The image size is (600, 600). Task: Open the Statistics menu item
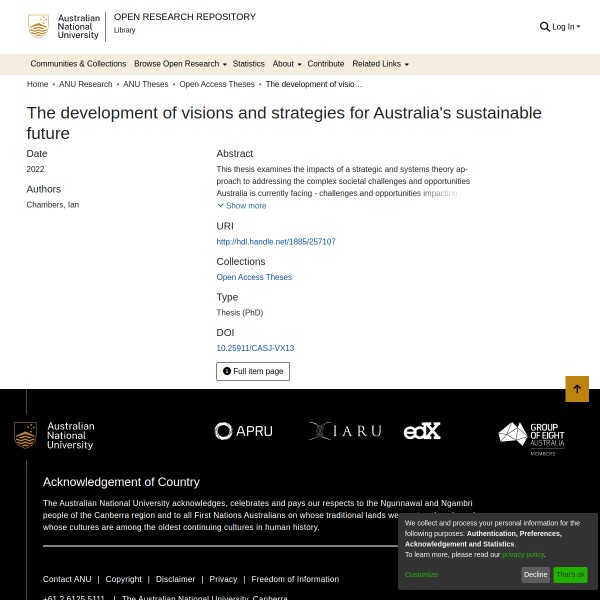tap(248, 64)
